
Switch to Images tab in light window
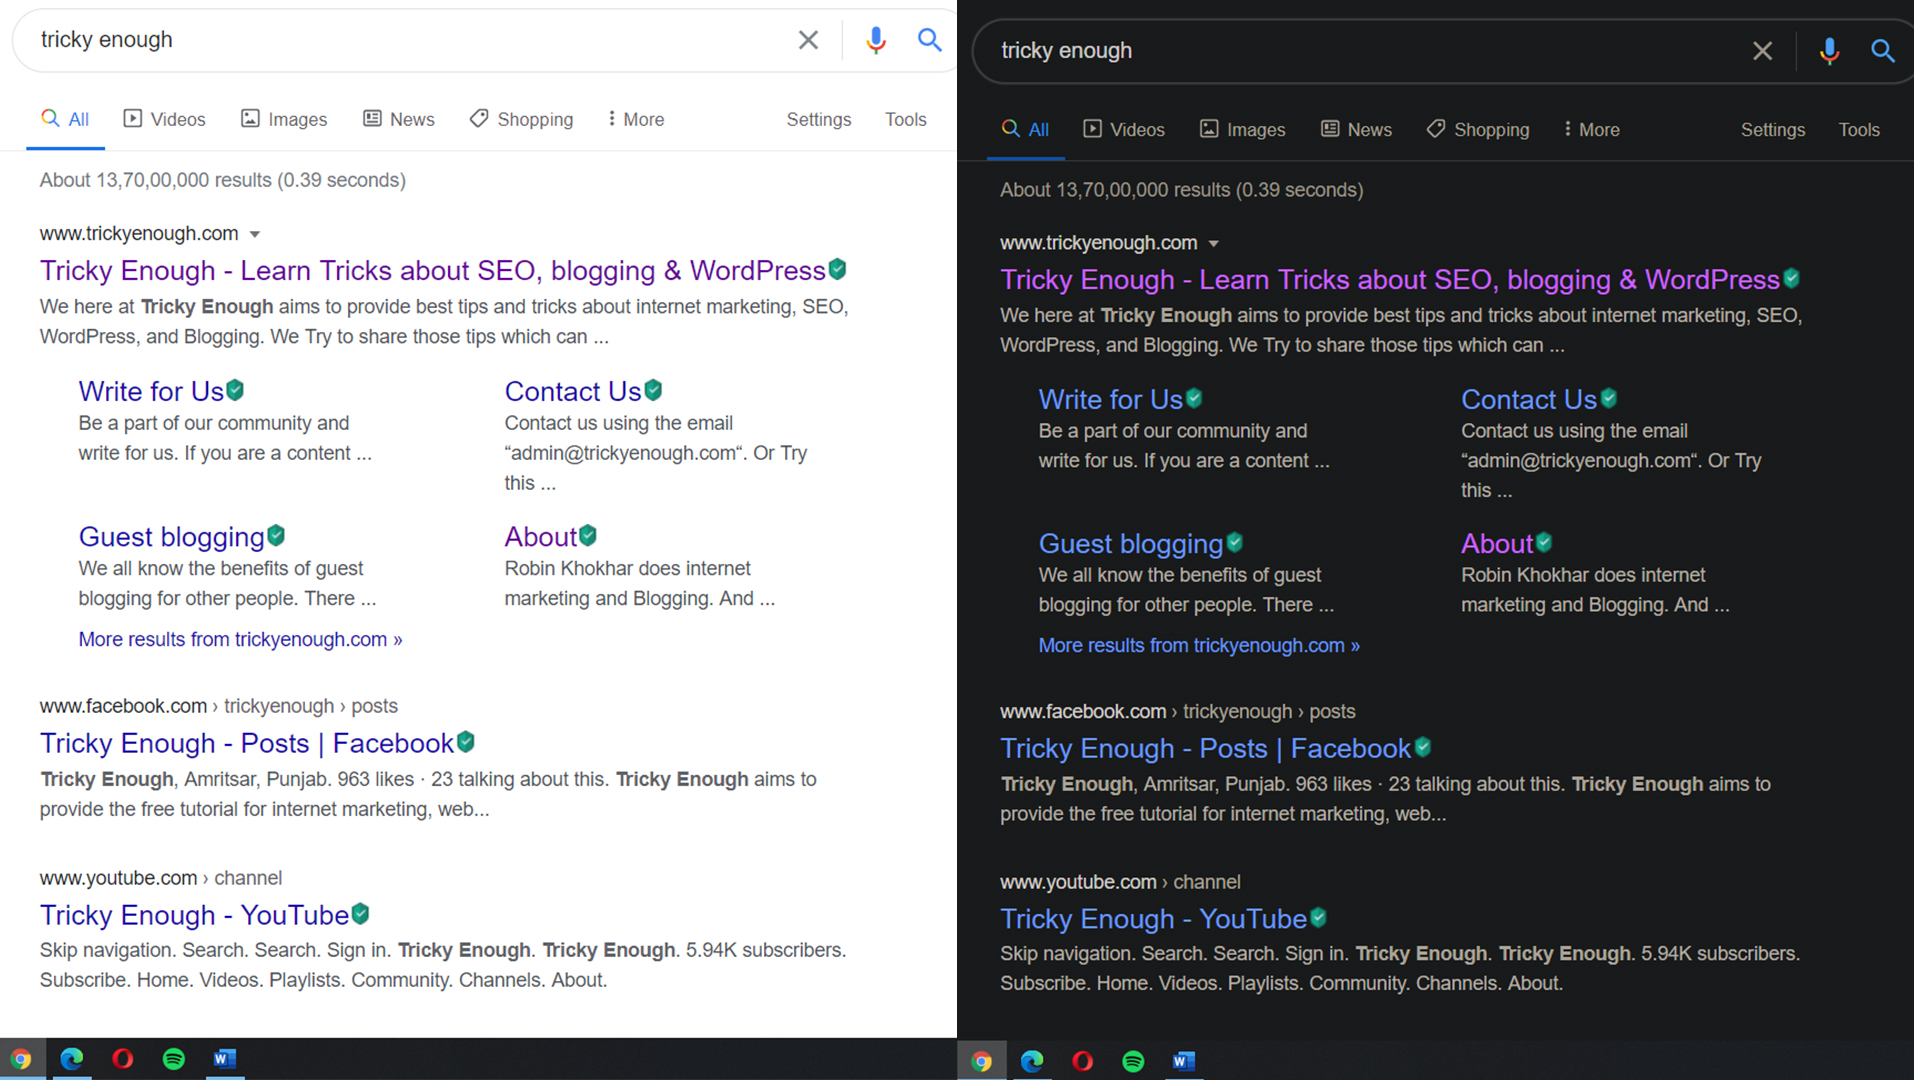(285, 119)
